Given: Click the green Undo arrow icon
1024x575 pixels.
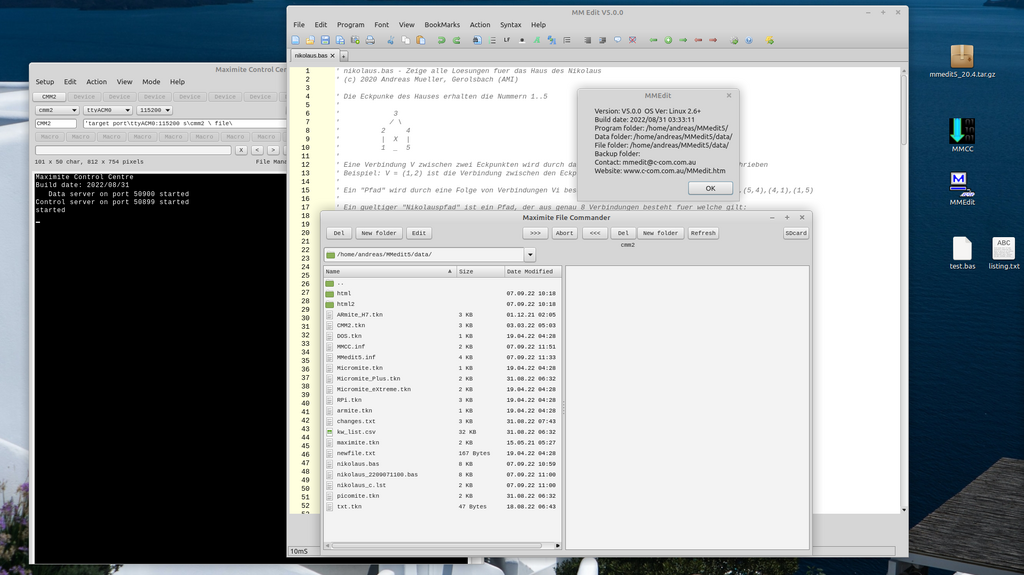Looking at the screenshot, I should 441,40.
